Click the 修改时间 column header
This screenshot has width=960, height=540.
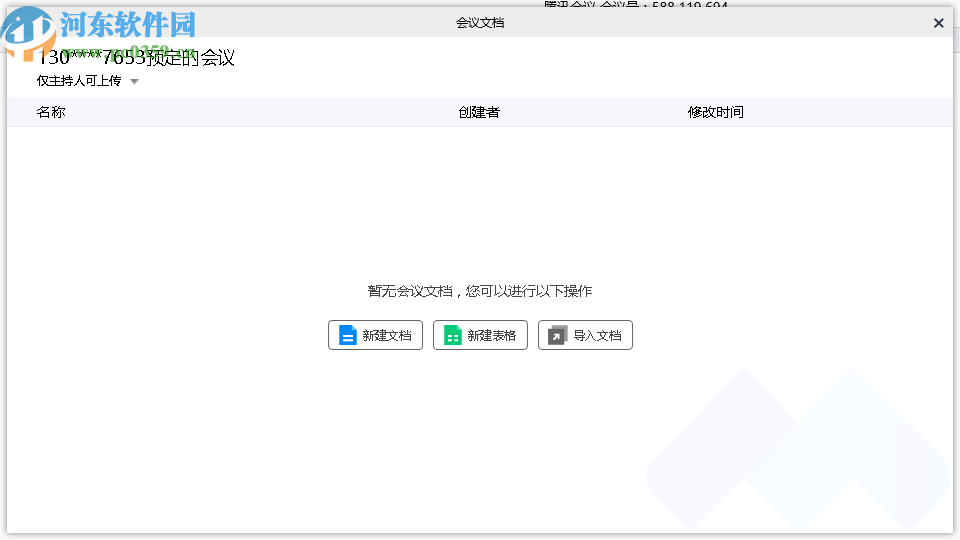(716, 112)
